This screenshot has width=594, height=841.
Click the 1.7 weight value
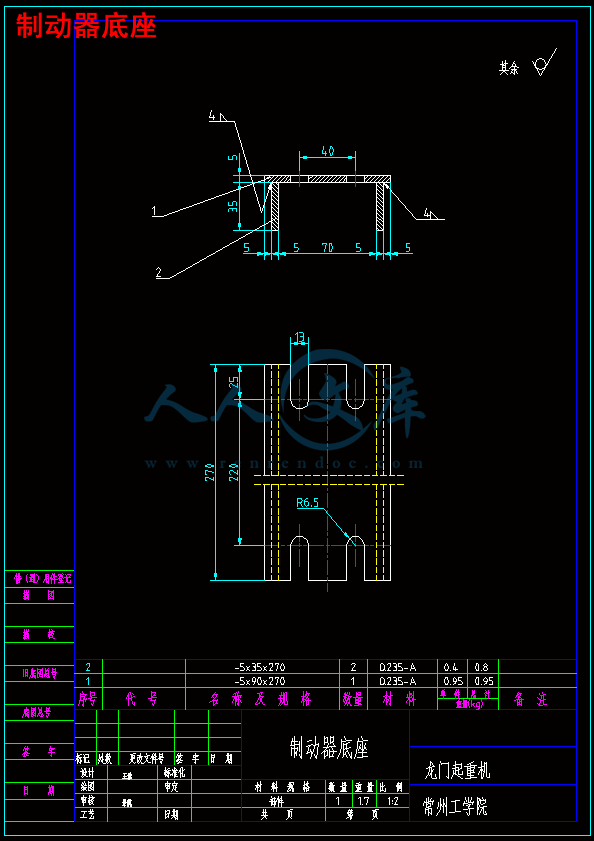[x=365, y=801]
